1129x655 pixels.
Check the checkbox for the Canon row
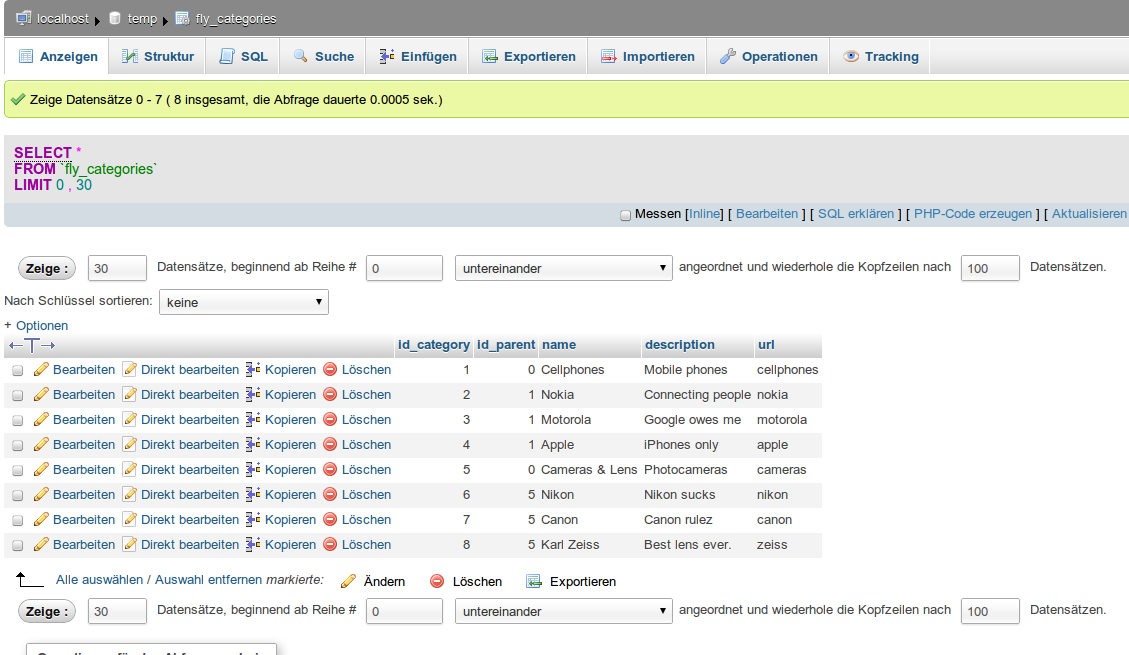(17, 520)
